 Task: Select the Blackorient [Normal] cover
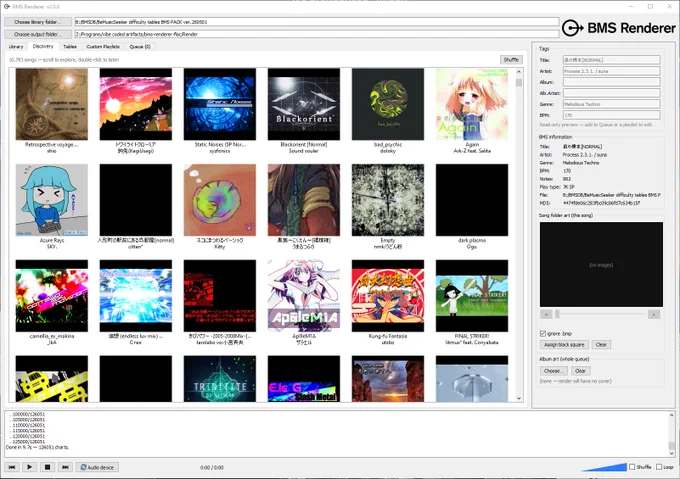304,104
